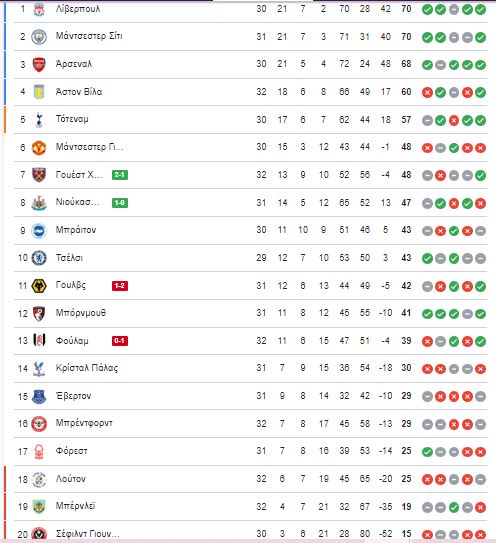Click the Wolves wolf-head crest icon
Screen dimensions: 496x543
(39, 286)
